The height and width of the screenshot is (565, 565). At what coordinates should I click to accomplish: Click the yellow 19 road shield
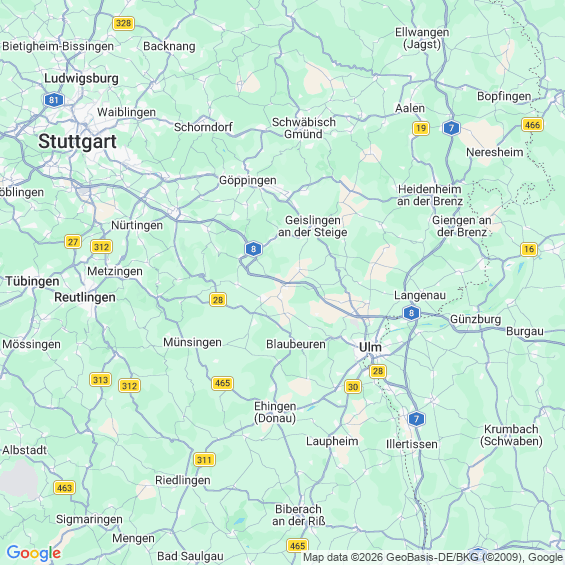(x=421, y=128)
